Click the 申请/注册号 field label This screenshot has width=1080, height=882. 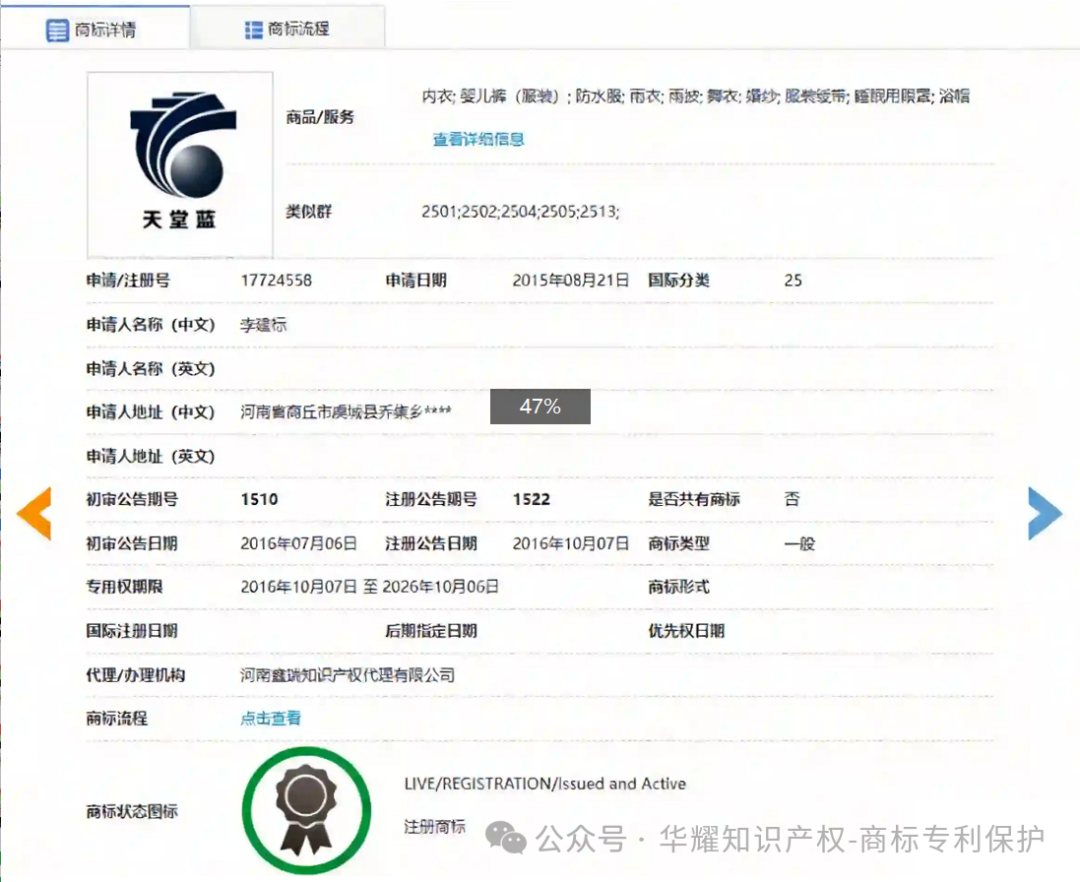[127, 280]
